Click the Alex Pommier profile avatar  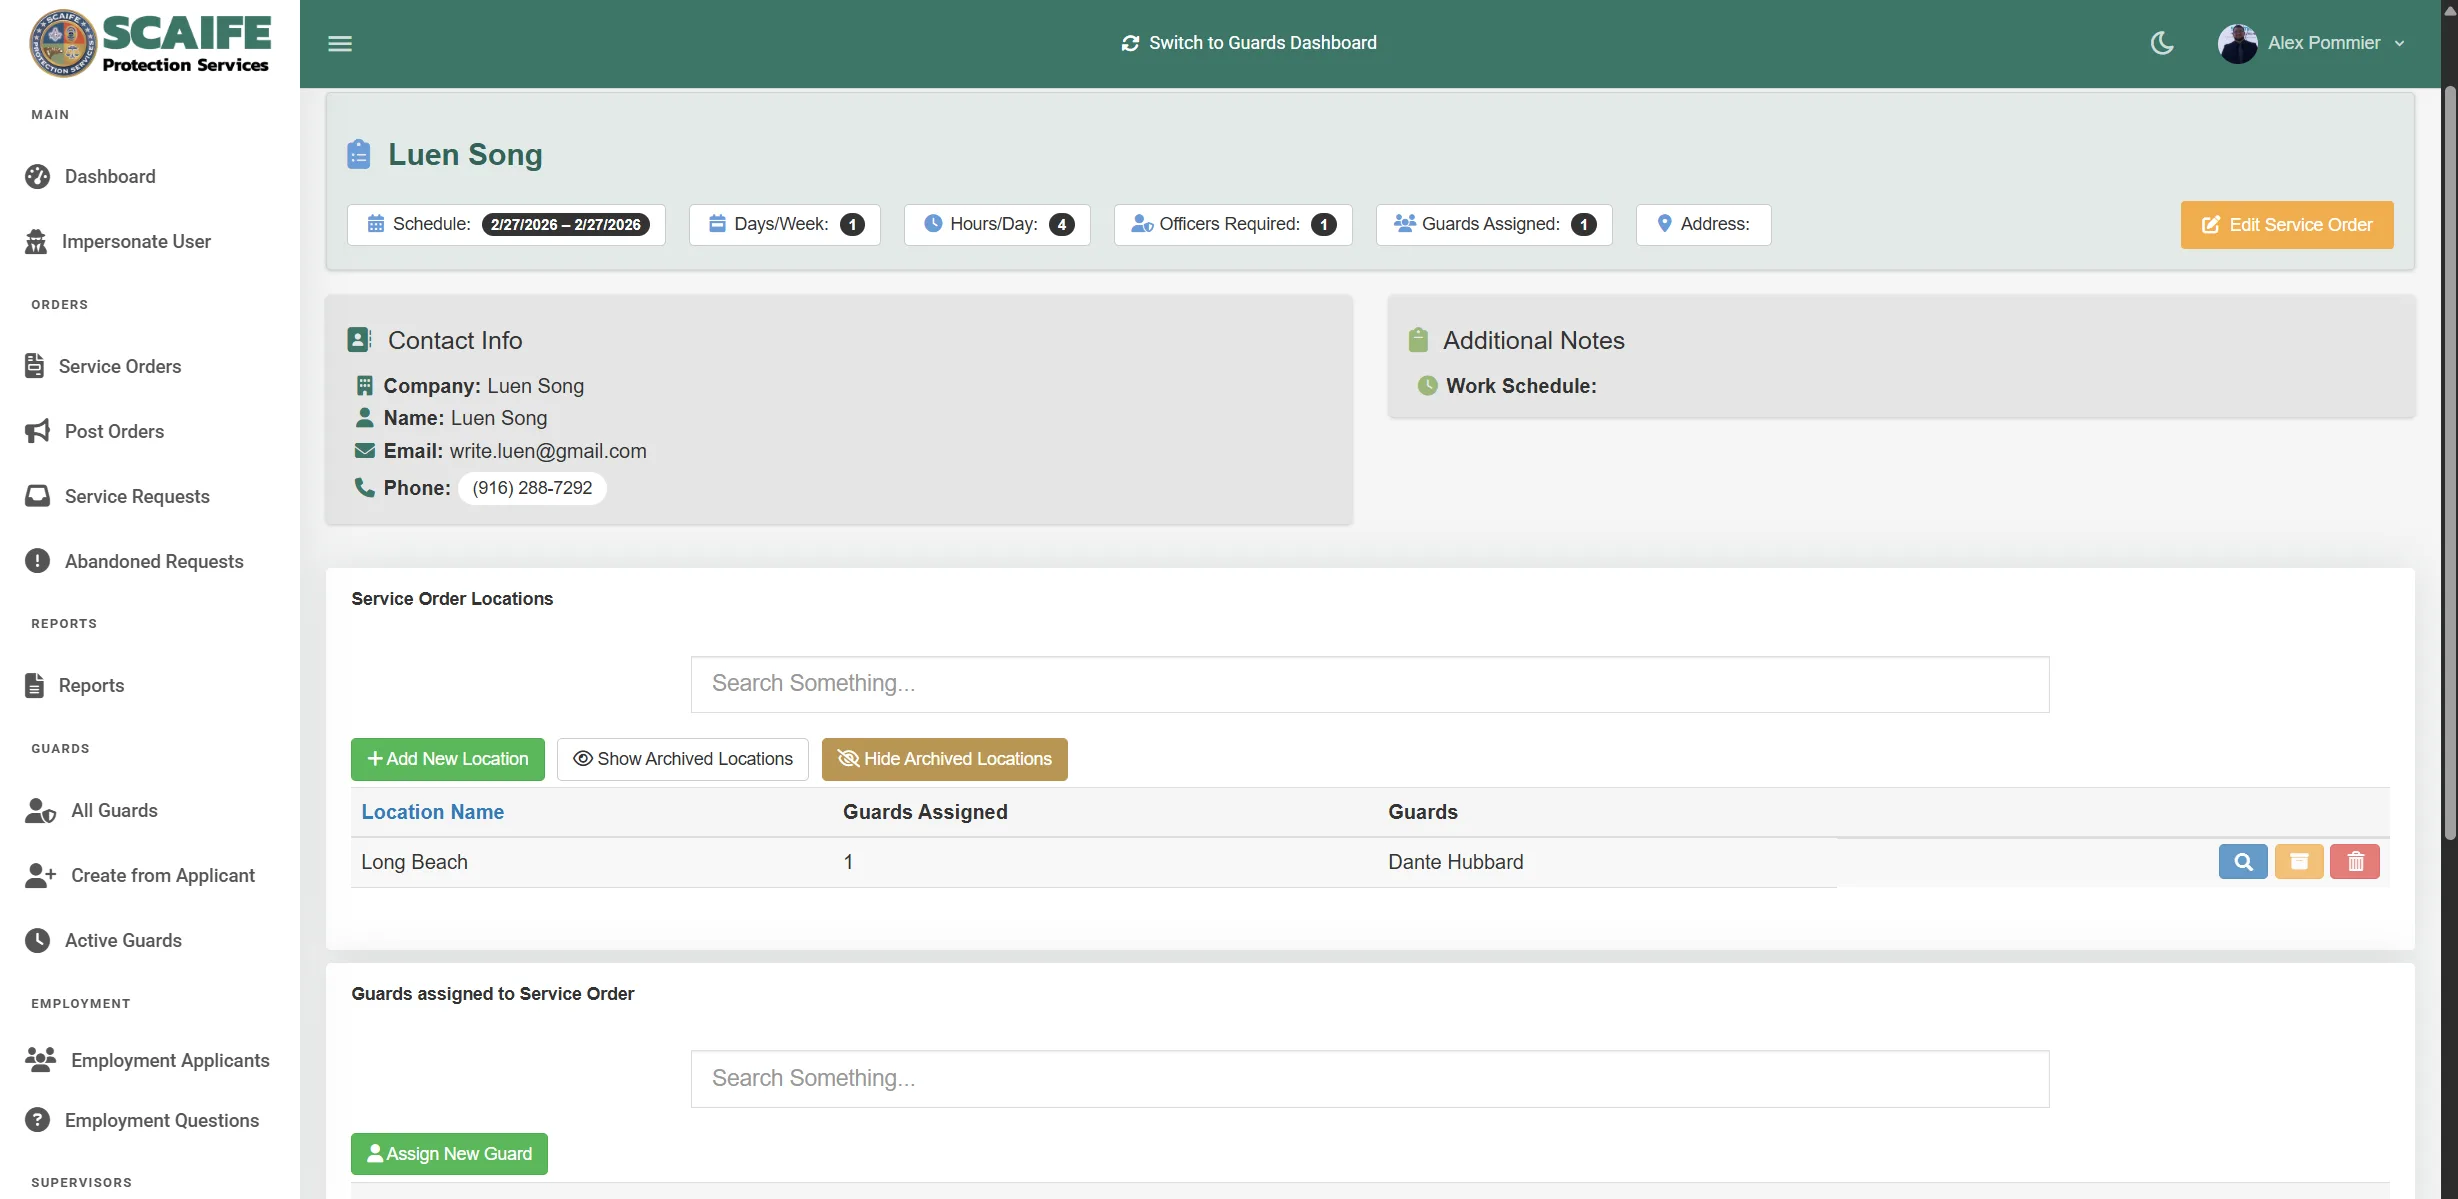tap(2237, 43)
